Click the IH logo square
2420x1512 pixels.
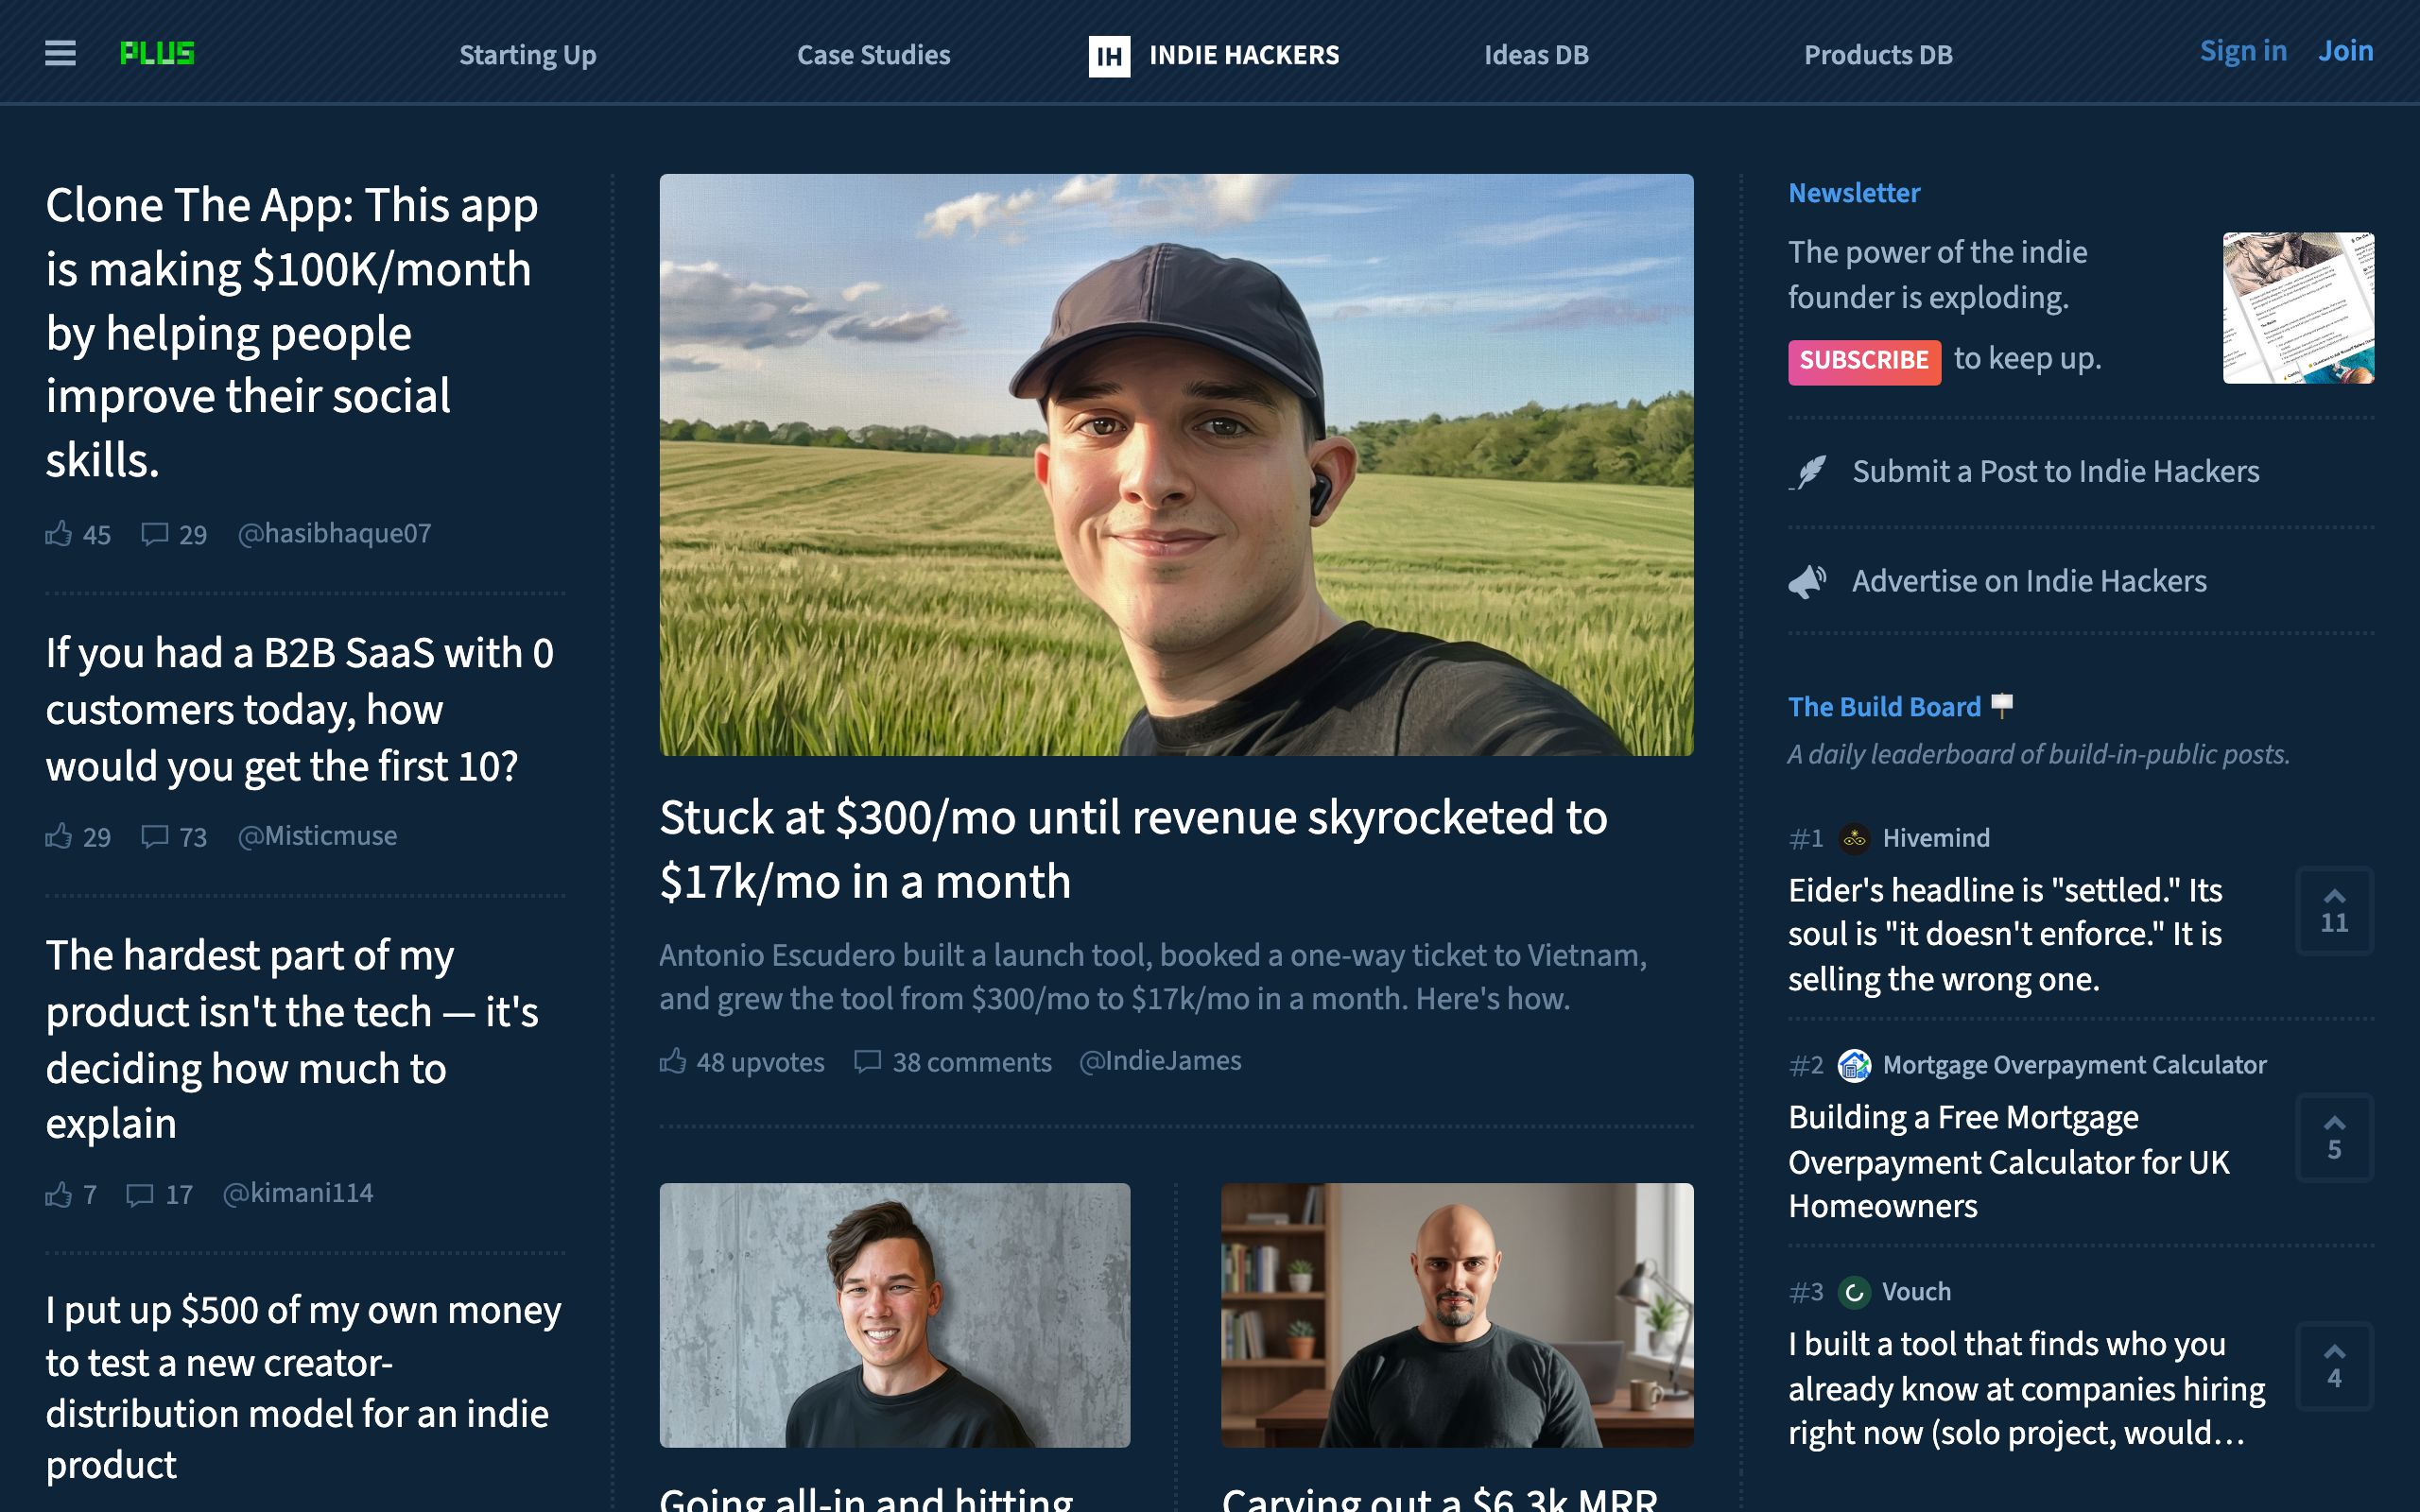1109,56
